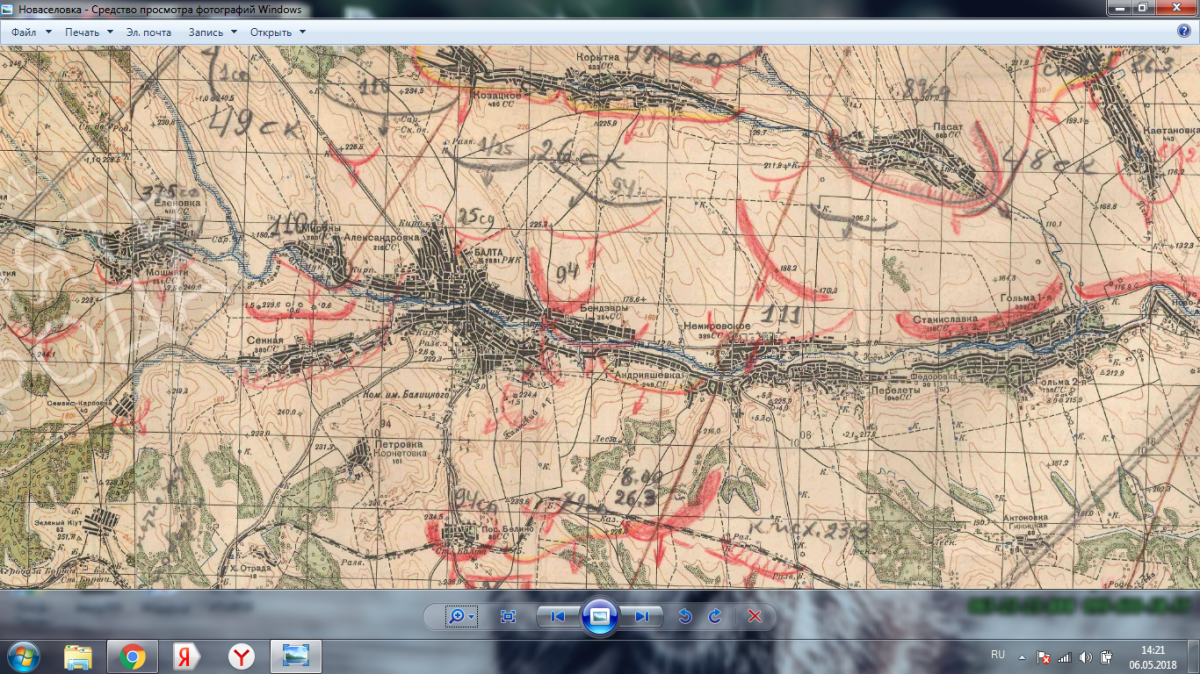Image resolution: width=1200 pixels, height=674 pixels.
Task: Rotate the image counterclockwise
Action: tap(685, 617)
